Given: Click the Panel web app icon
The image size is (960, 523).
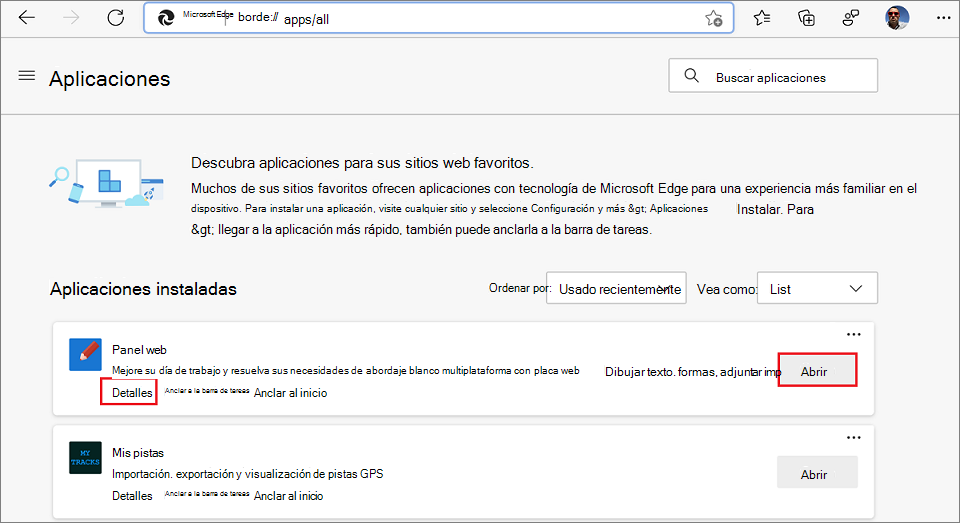Looking at the screenshot, I should (x=85, y=355).
